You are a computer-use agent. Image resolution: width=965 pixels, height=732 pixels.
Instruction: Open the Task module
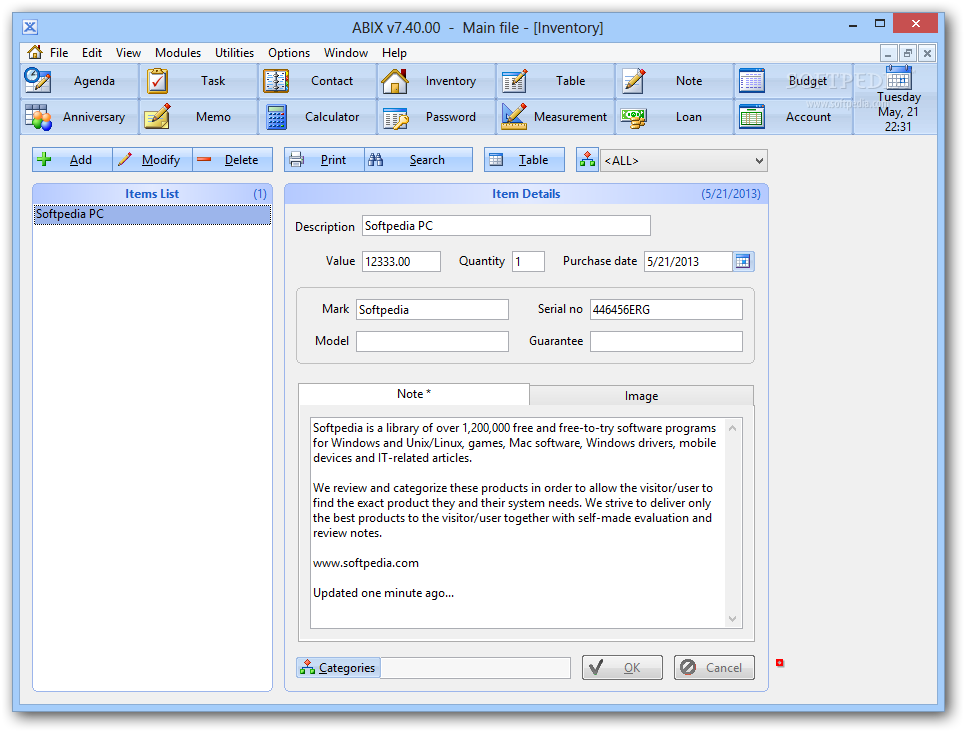click(x=198, y=81)
